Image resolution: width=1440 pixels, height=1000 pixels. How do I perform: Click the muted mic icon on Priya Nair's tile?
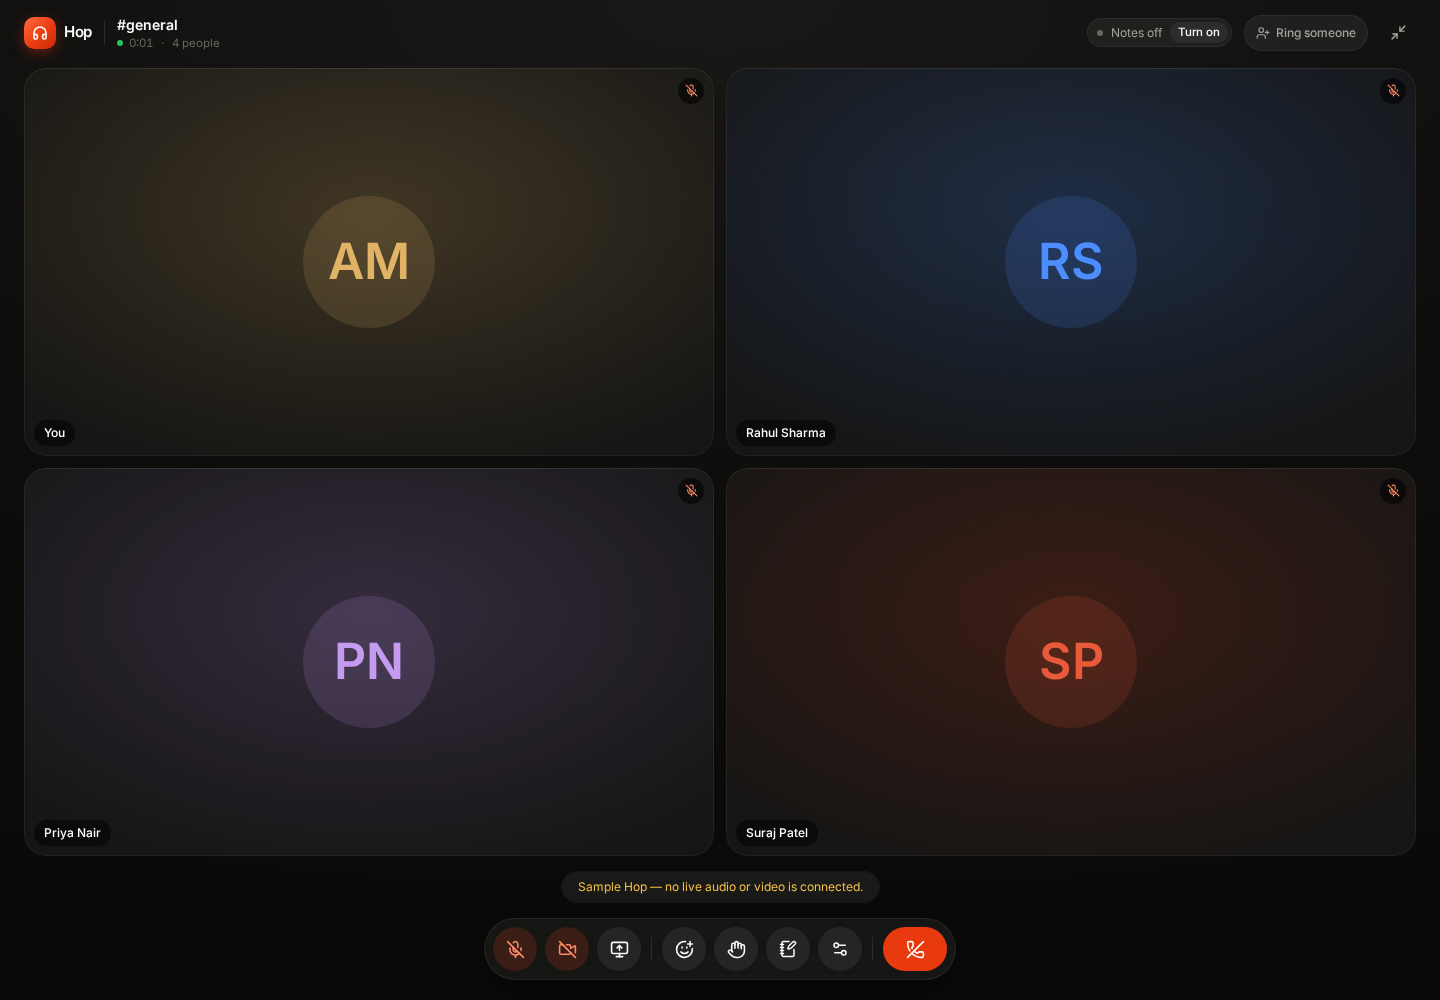[x=691, y=491]
